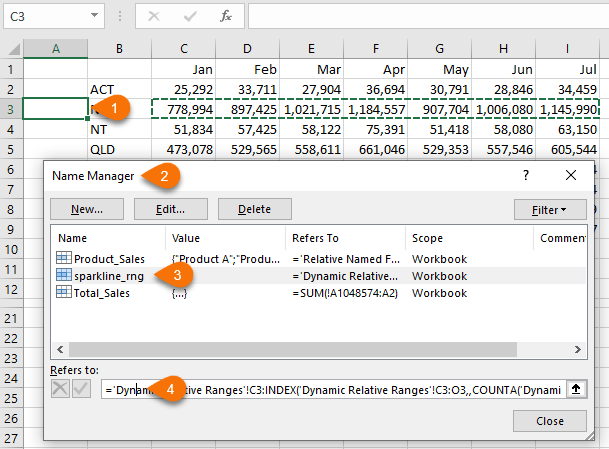
Task: Select row 5 header
Action: [11, 150]
